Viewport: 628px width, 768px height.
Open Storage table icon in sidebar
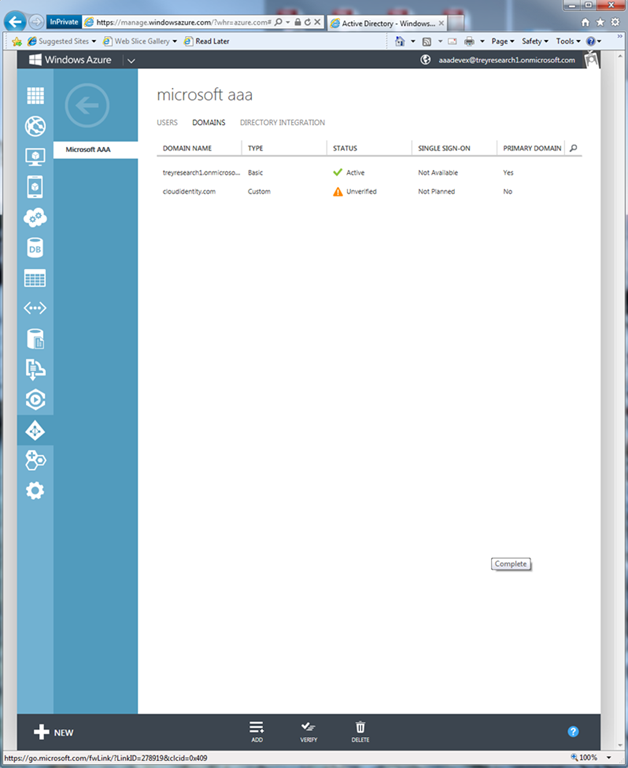point(35,278)
